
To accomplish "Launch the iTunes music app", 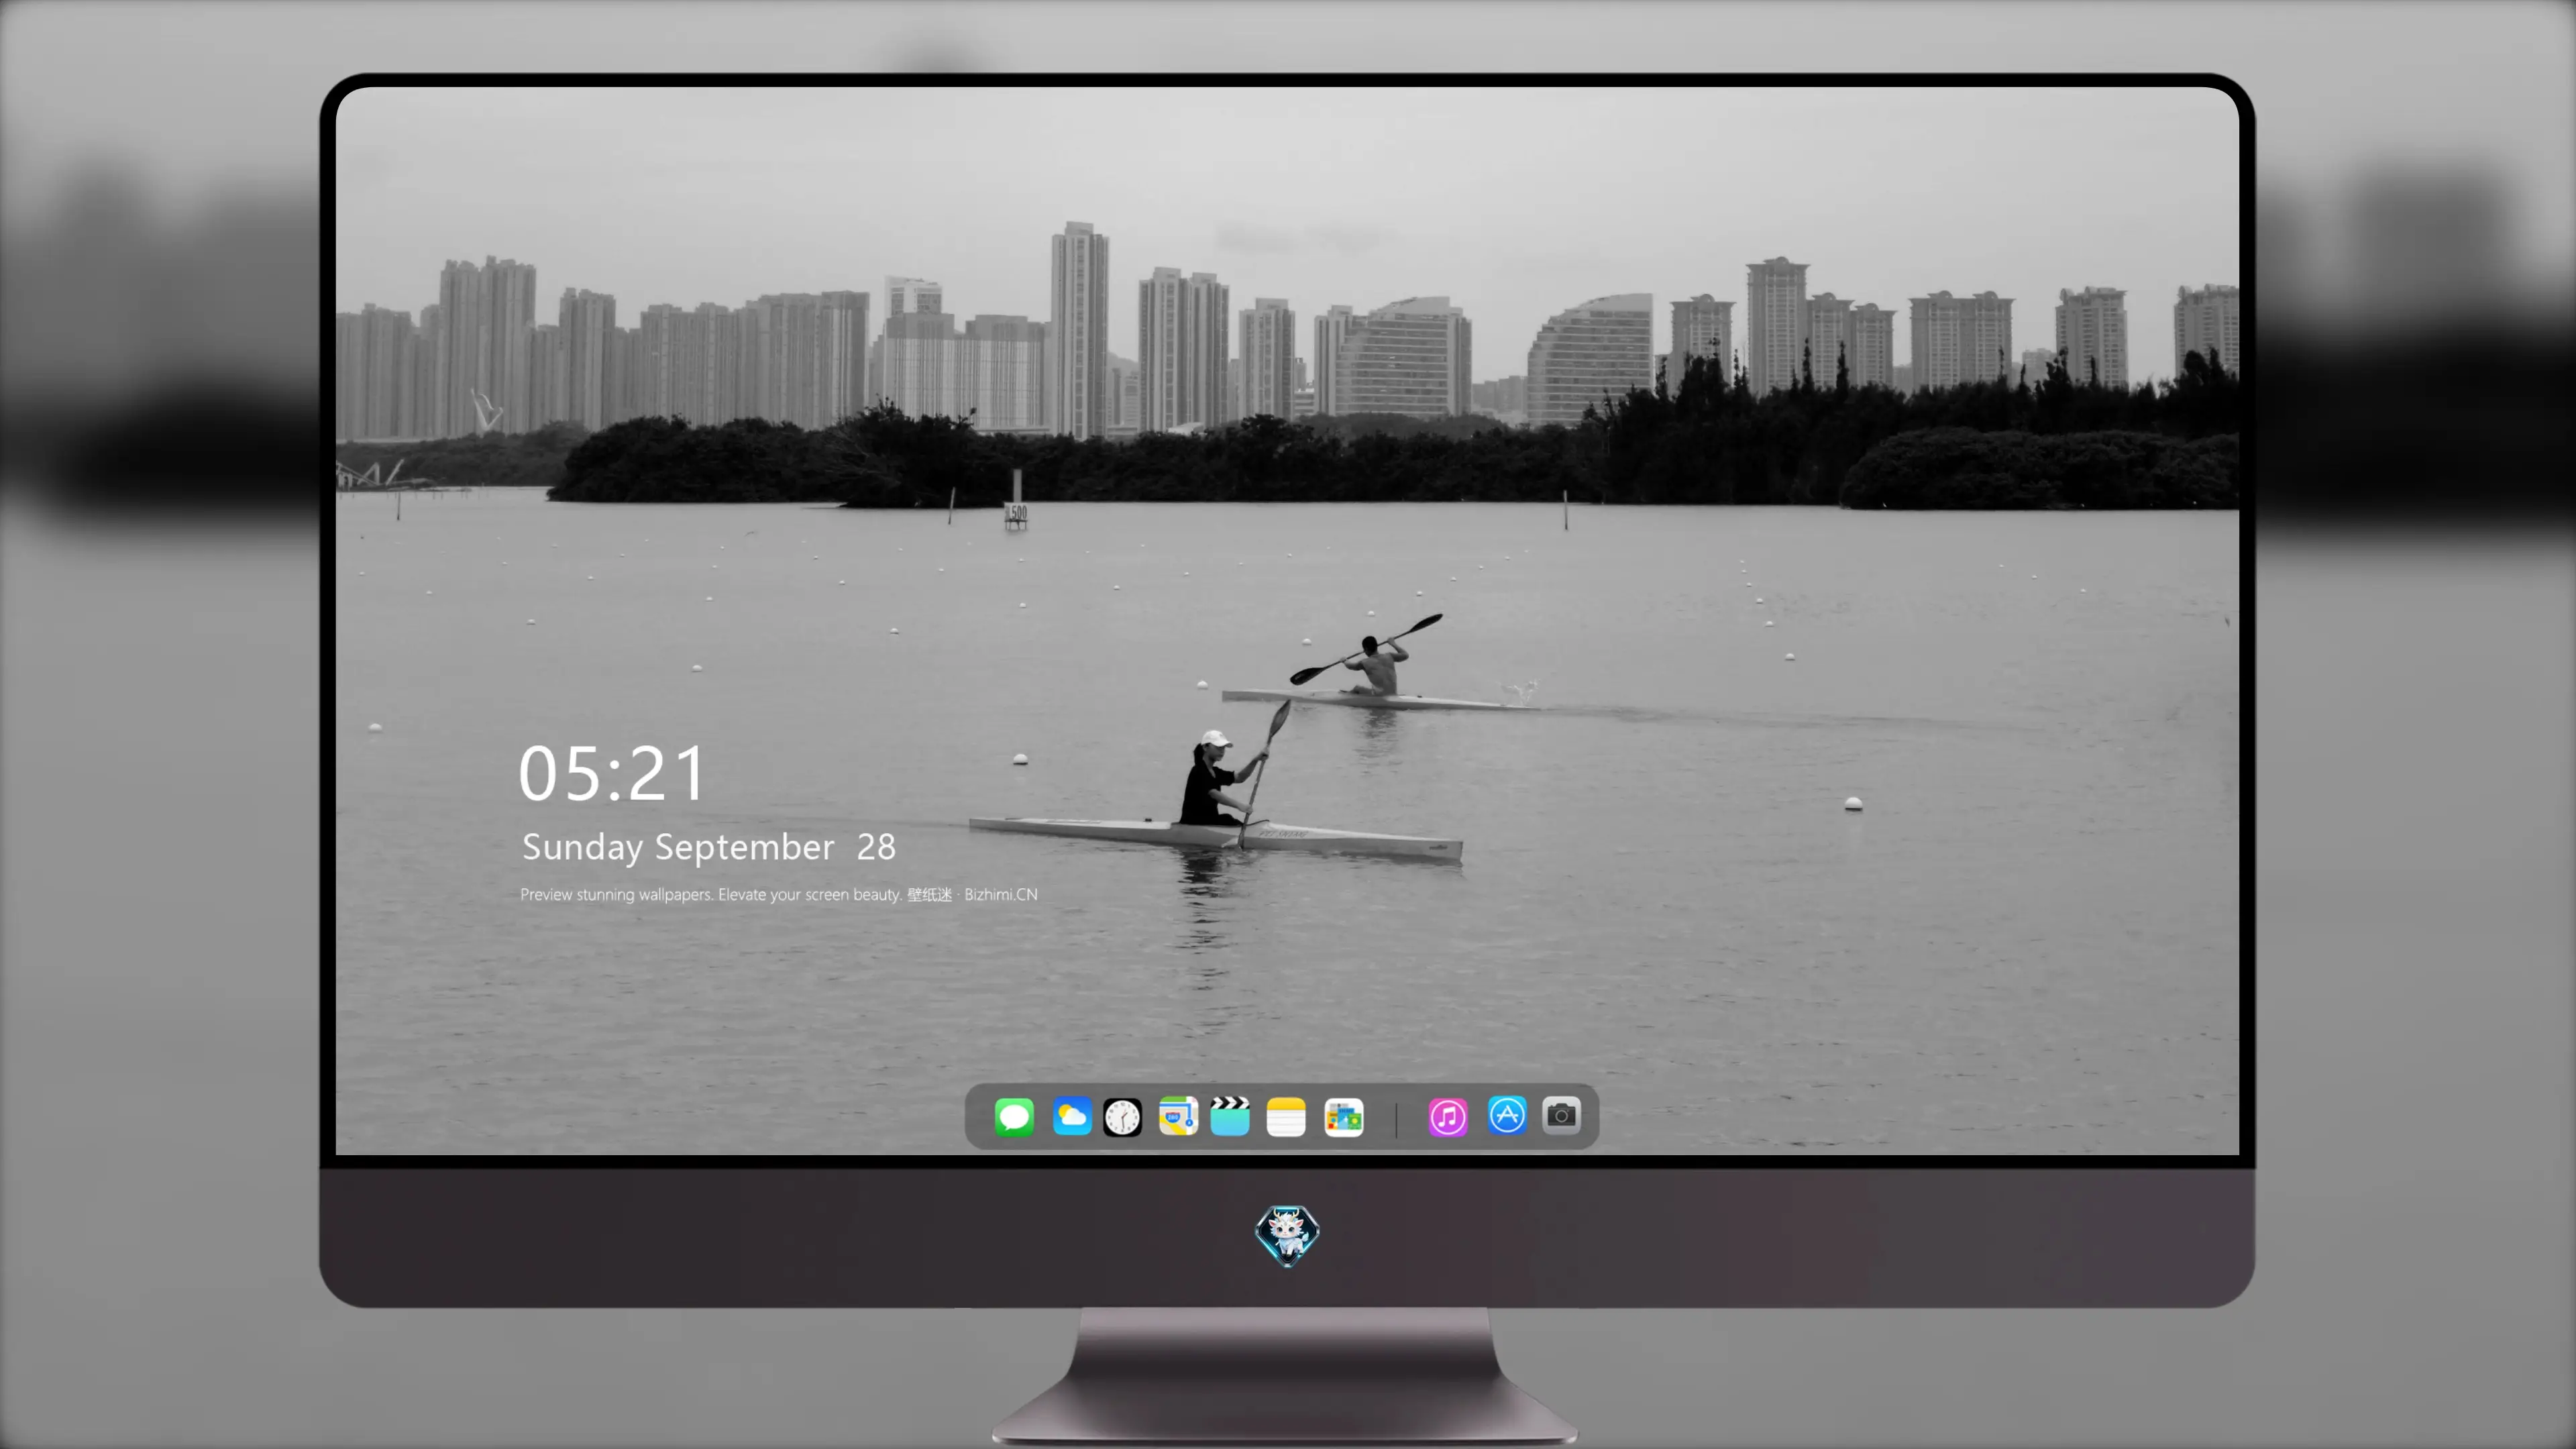I will (x=1448, y=1117).
